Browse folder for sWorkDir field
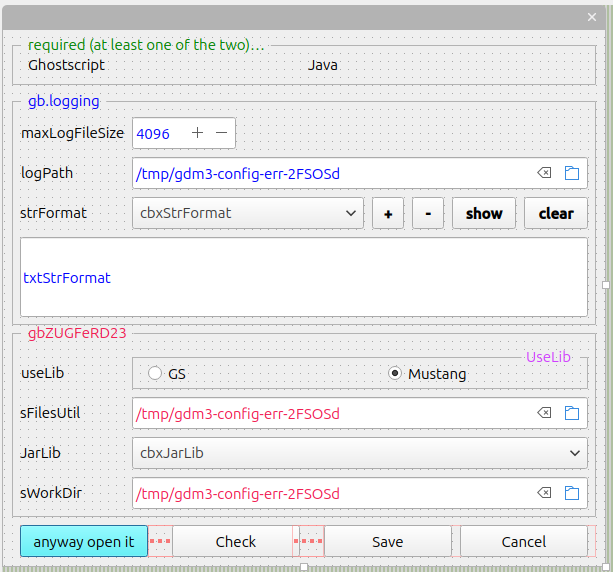The height and width of the screenshot is (572, 613). tap(572, 493)
